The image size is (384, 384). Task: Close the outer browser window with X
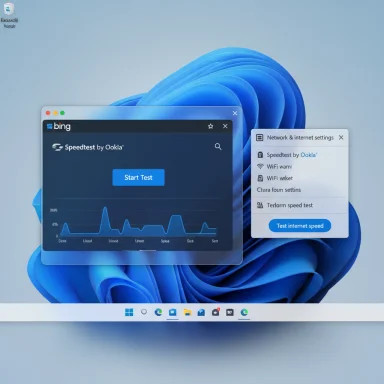click(x=235, y=113)
